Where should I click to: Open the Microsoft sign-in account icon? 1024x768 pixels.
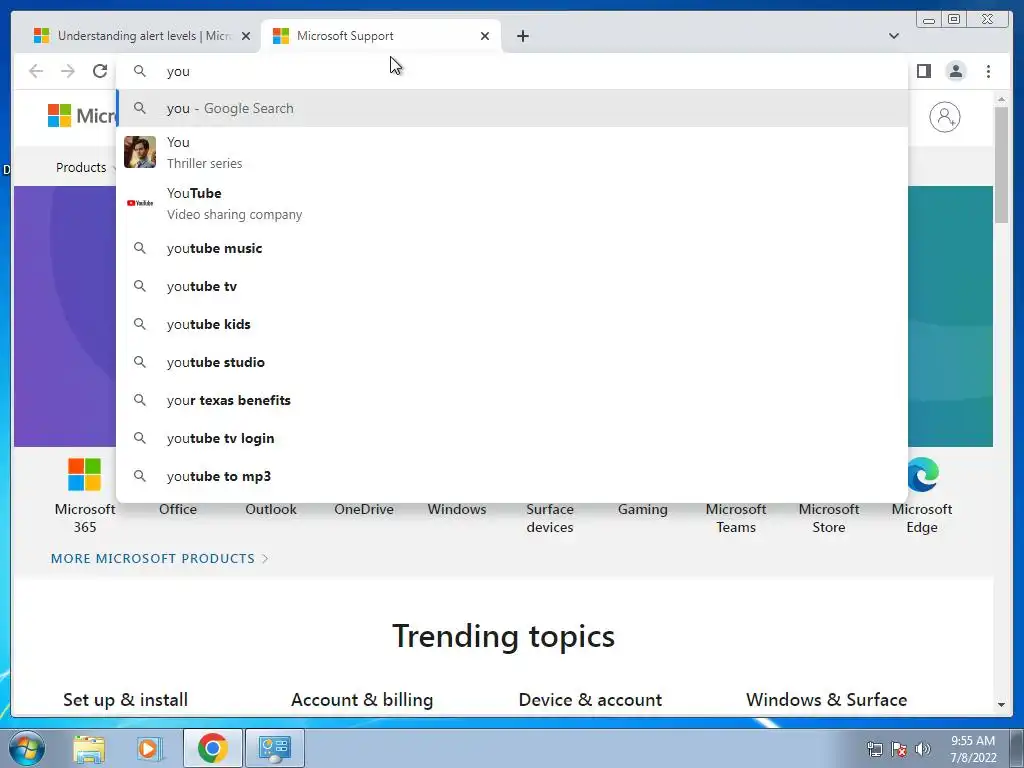pyautogui.click(x=944, y=117)
